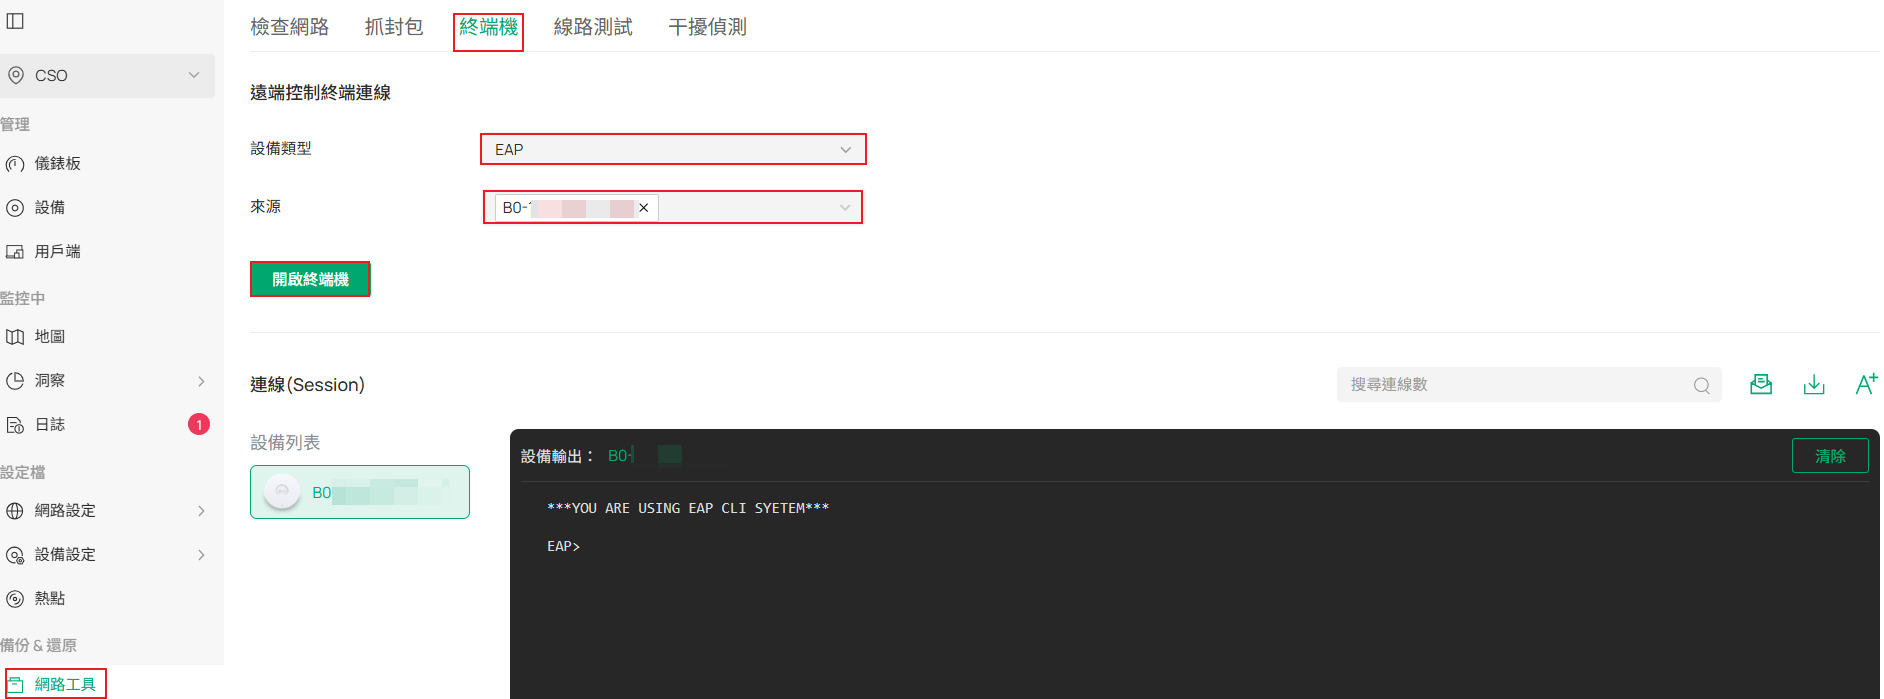Image resolution: width=1884 pixels, height=699 pixels.
Task: Open 儀錶板 dashboard in sidebar
Action: [58, 164]
